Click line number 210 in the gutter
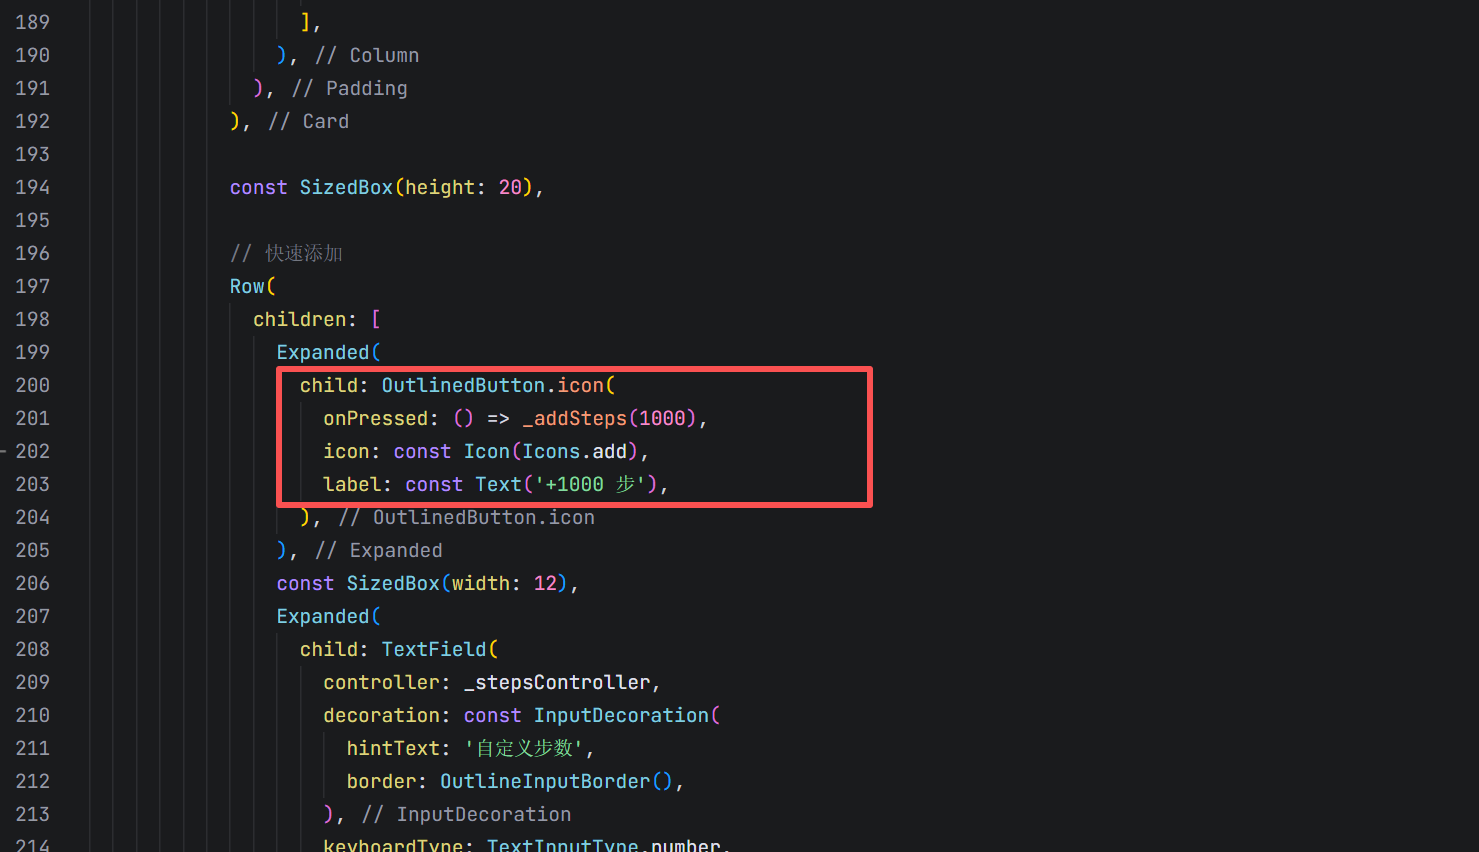This screenshot has height=852, width=1479. click(32, 715)
